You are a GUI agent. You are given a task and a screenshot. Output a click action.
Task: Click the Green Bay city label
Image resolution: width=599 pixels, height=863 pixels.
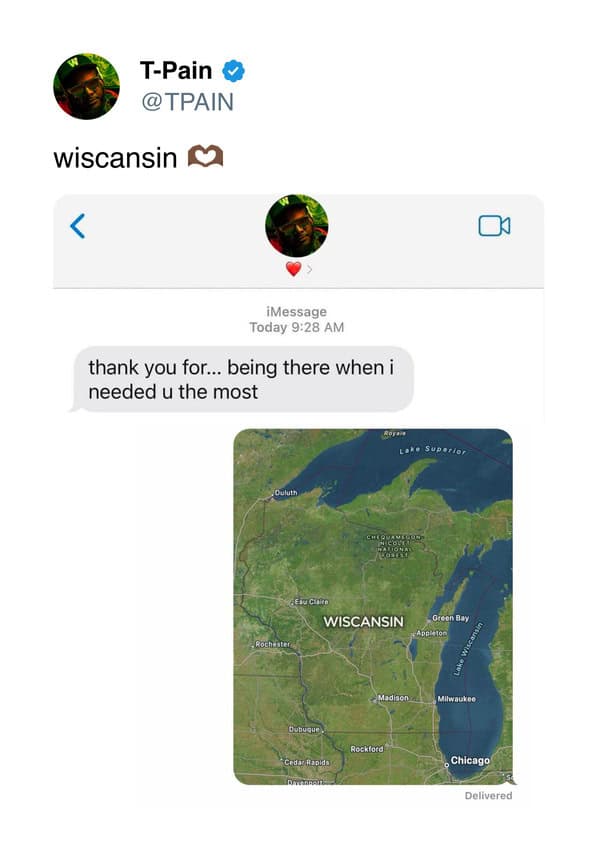(x=450, y=618)
